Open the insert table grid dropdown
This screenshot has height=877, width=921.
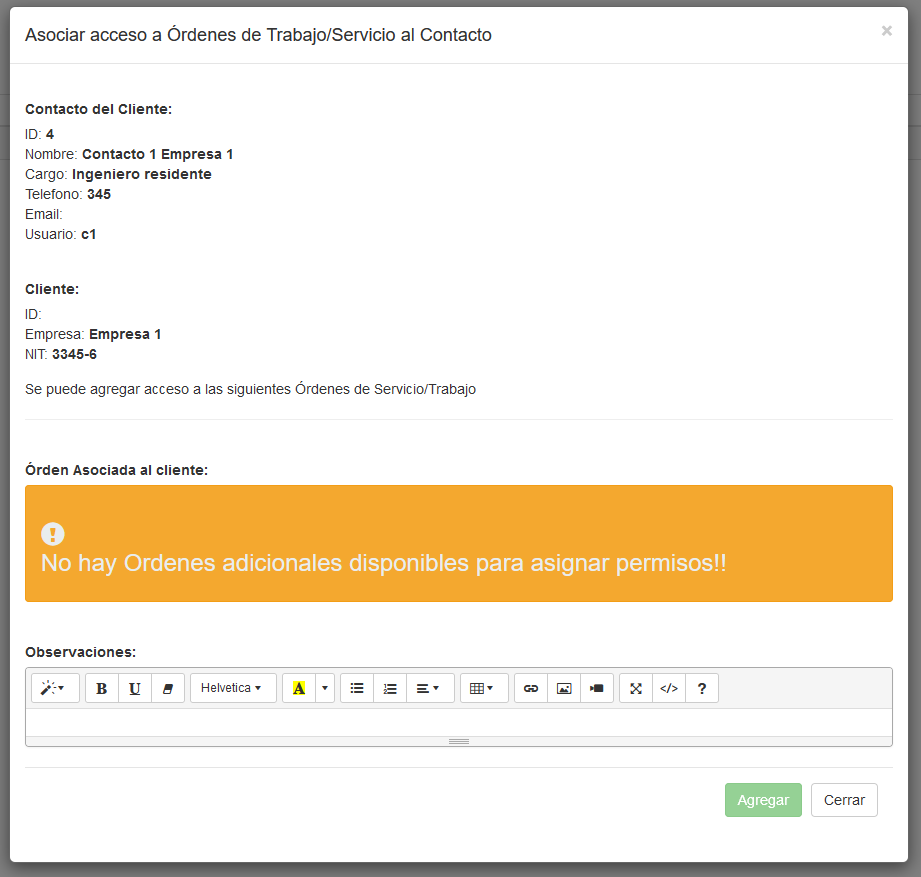click(483, 688)
